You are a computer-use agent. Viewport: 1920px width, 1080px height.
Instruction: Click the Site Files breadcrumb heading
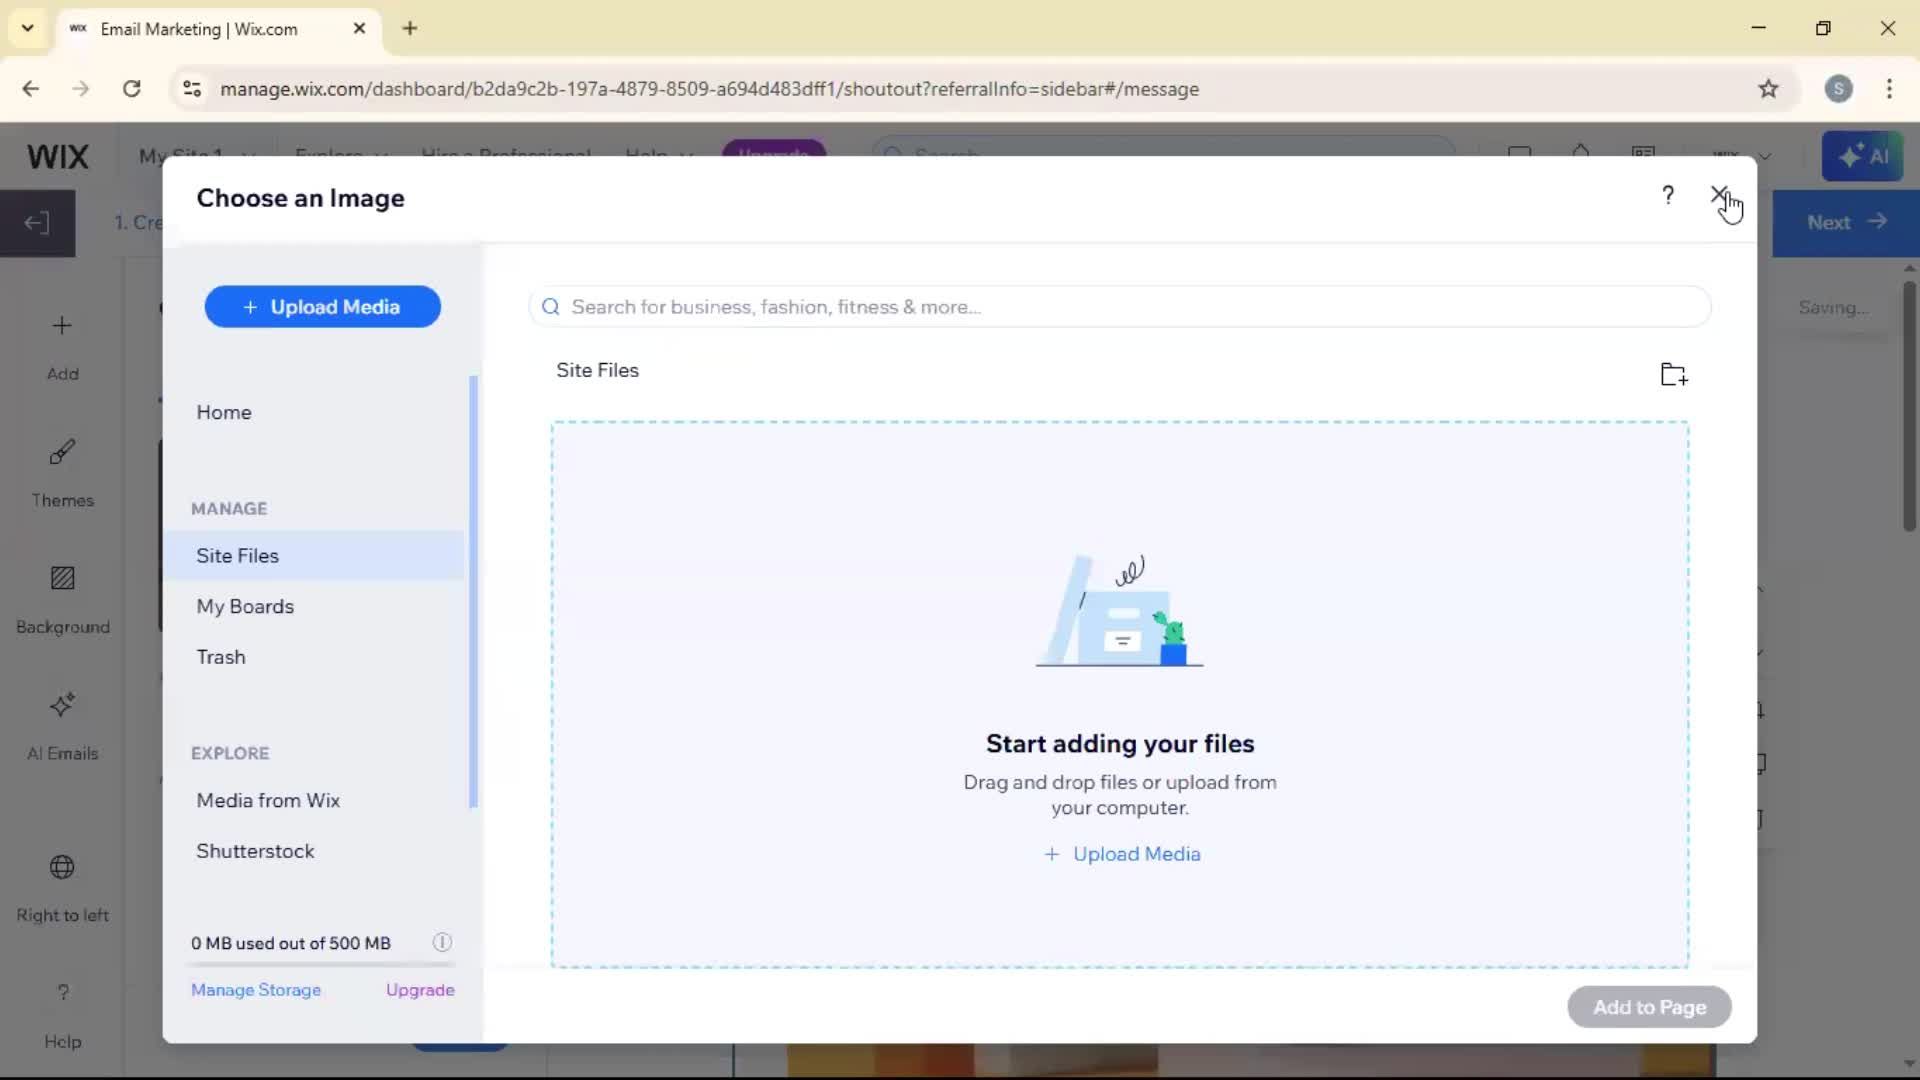597,370
